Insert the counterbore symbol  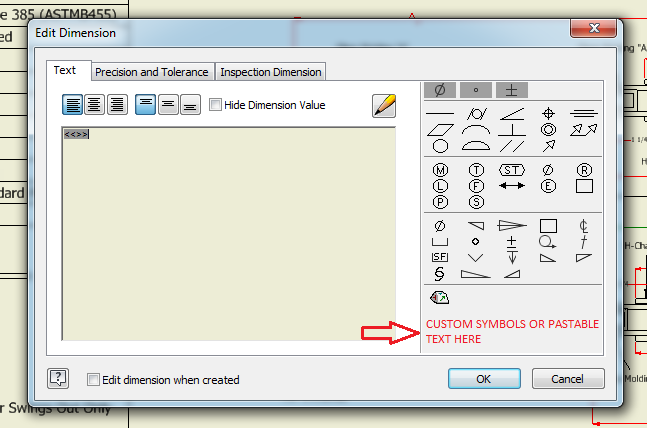(x=440, y=242)
